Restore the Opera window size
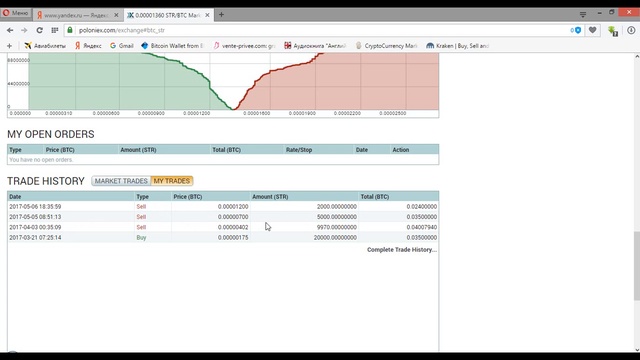This screenshot has height=360, width=640. [x=611, y=13]
